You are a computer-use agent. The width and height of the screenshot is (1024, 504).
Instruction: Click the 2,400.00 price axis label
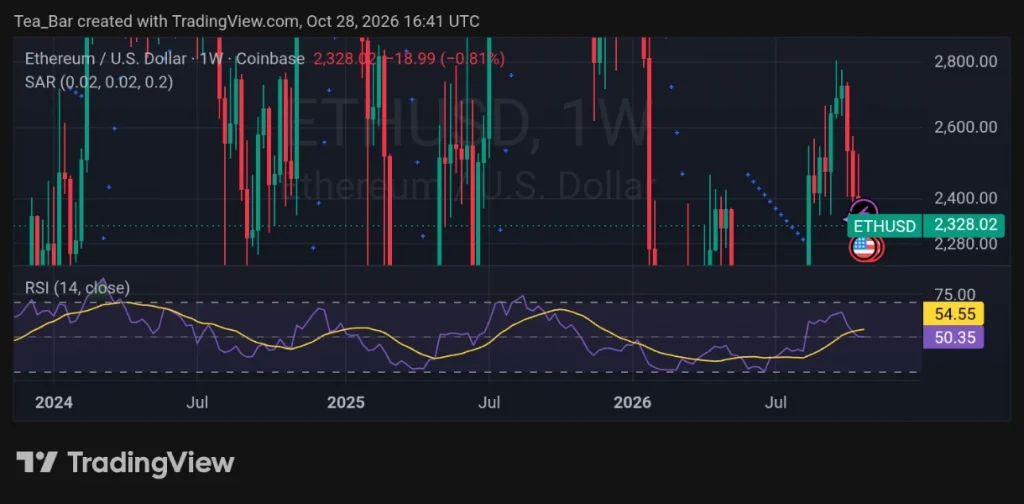coord(966,197)
